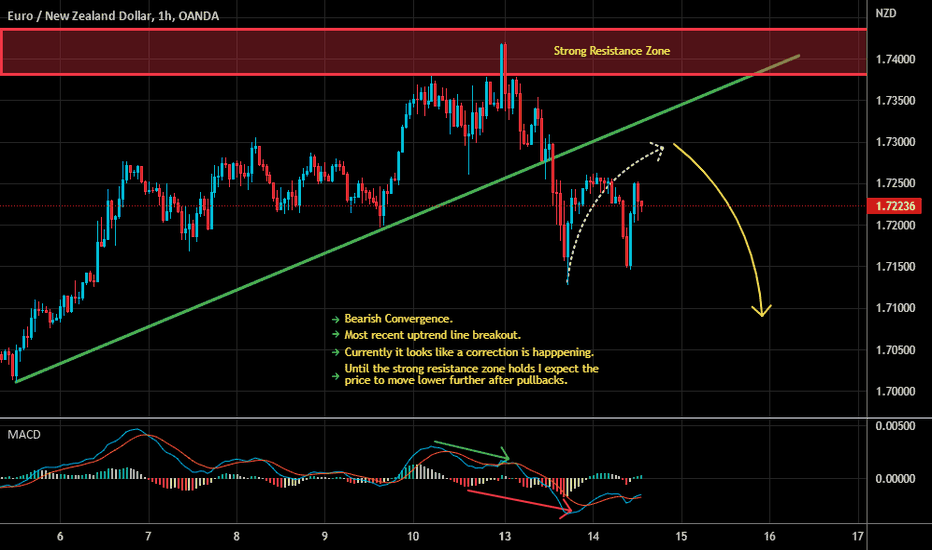Click date 14 on the time axis

coord(593,536)
